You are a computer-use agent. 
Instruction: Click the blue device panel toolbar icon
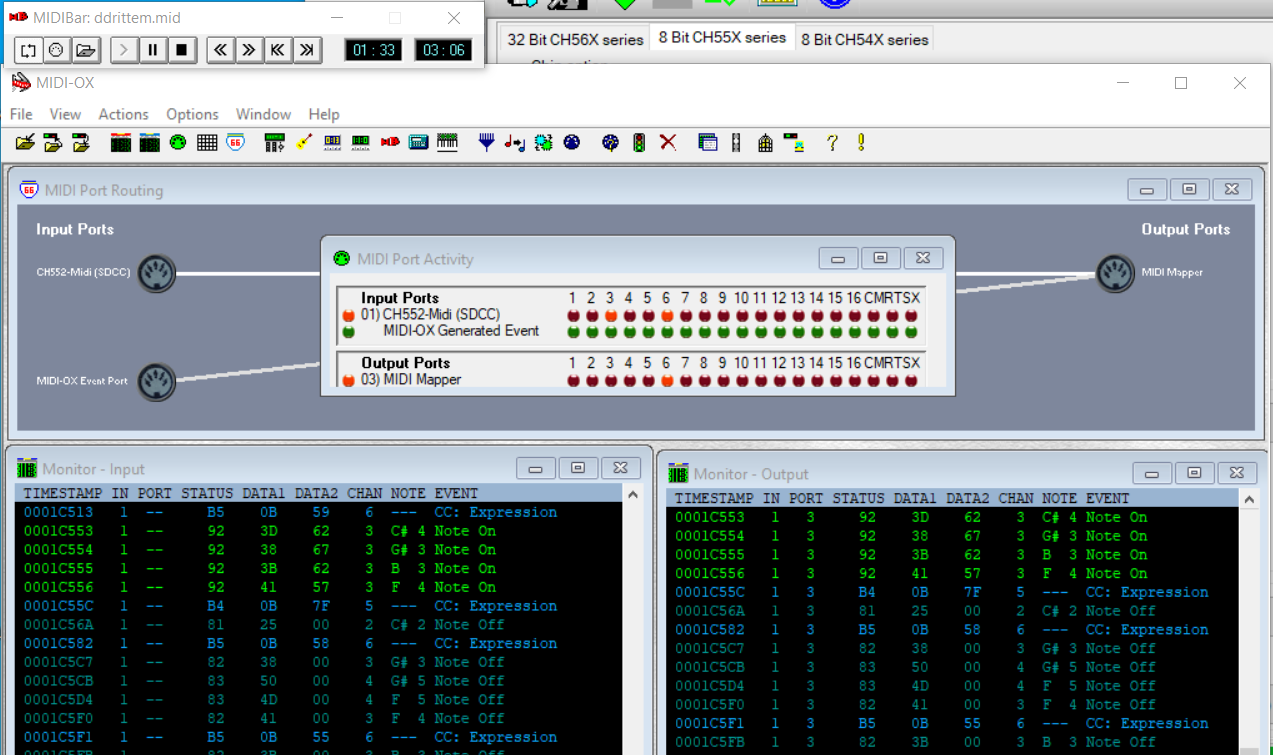click(x=419, y=143)
